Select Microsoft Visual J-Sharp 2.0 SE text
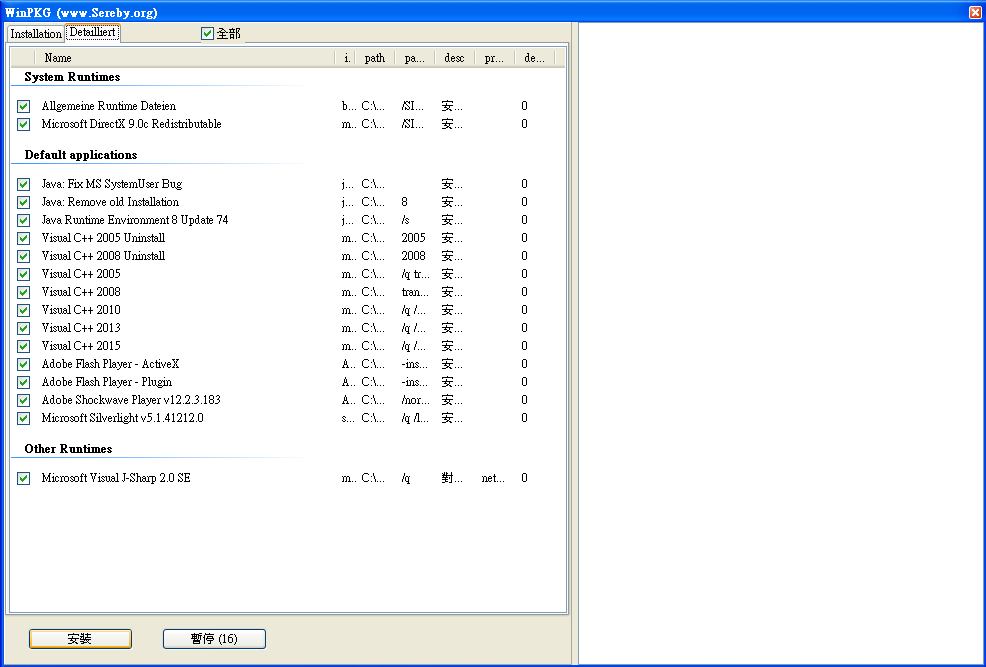Viewport: 986px width, 667px height. click(116, 478)
